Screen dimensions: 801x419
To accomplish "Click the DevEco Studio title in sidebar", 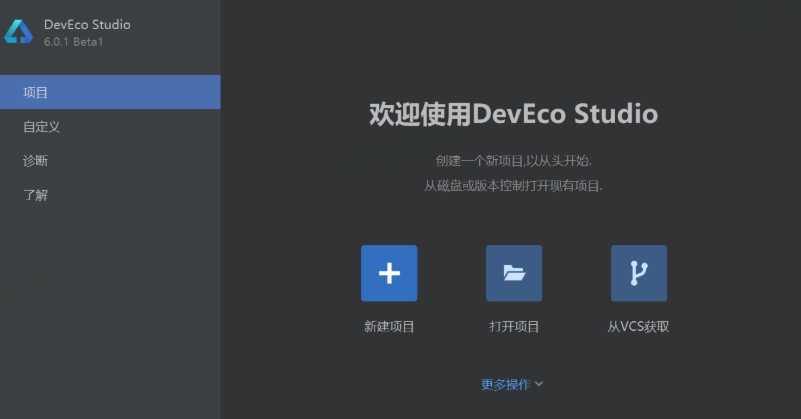I will coord(87,25).
